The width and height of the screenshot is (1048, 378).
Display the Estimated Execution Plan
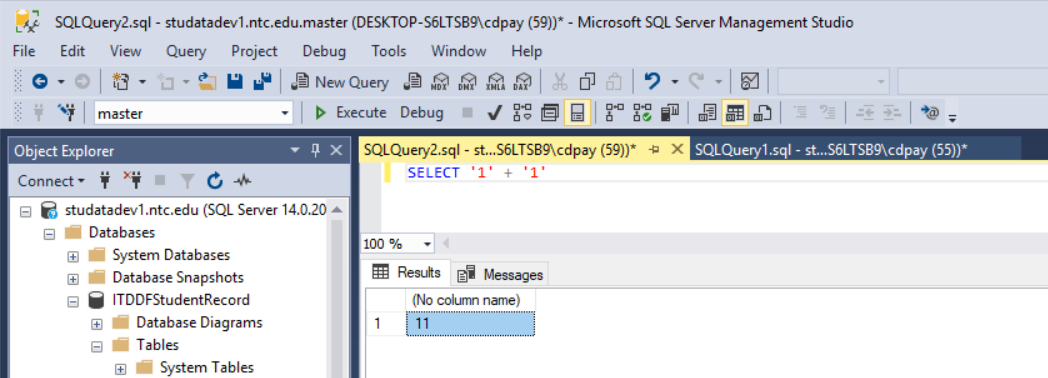click(522, 113)
